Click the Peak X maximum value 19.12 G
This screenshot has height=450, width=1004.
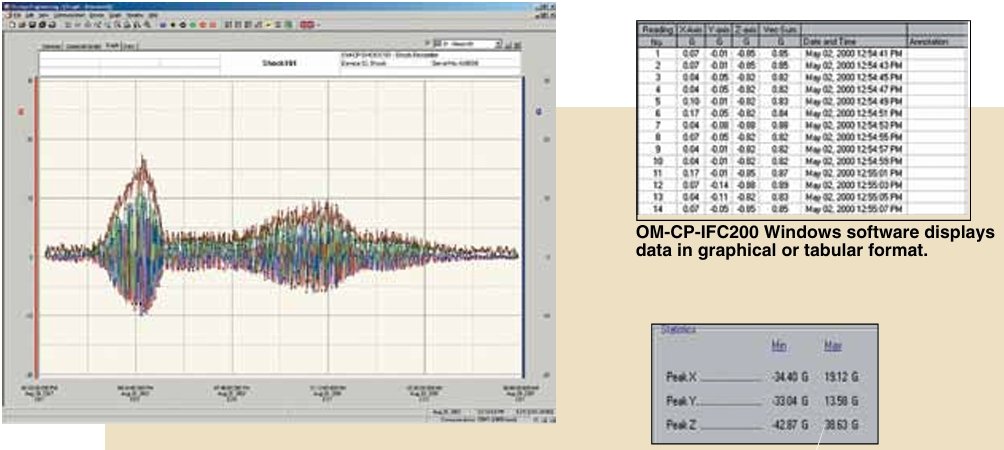click(x=840, y=377)
